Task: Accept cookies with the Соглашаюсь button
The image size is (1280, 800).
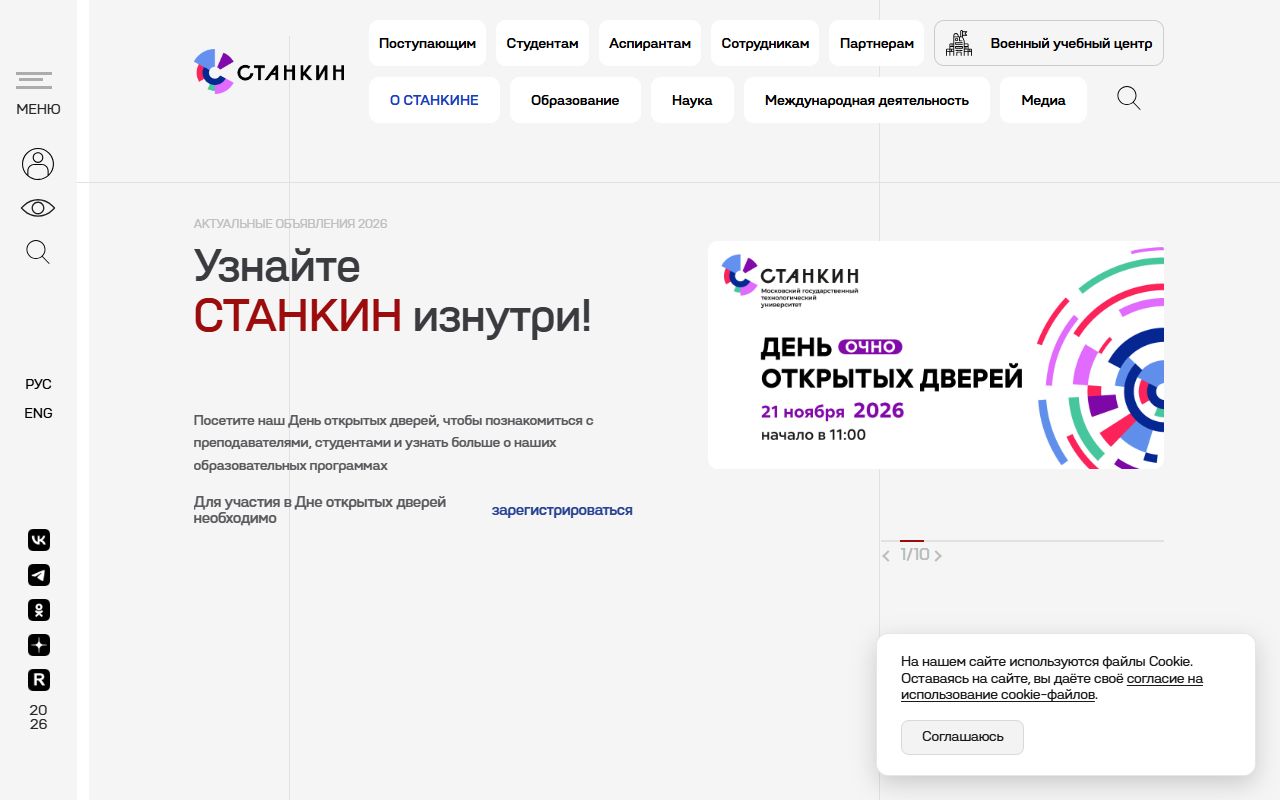Action: point(962,737)
